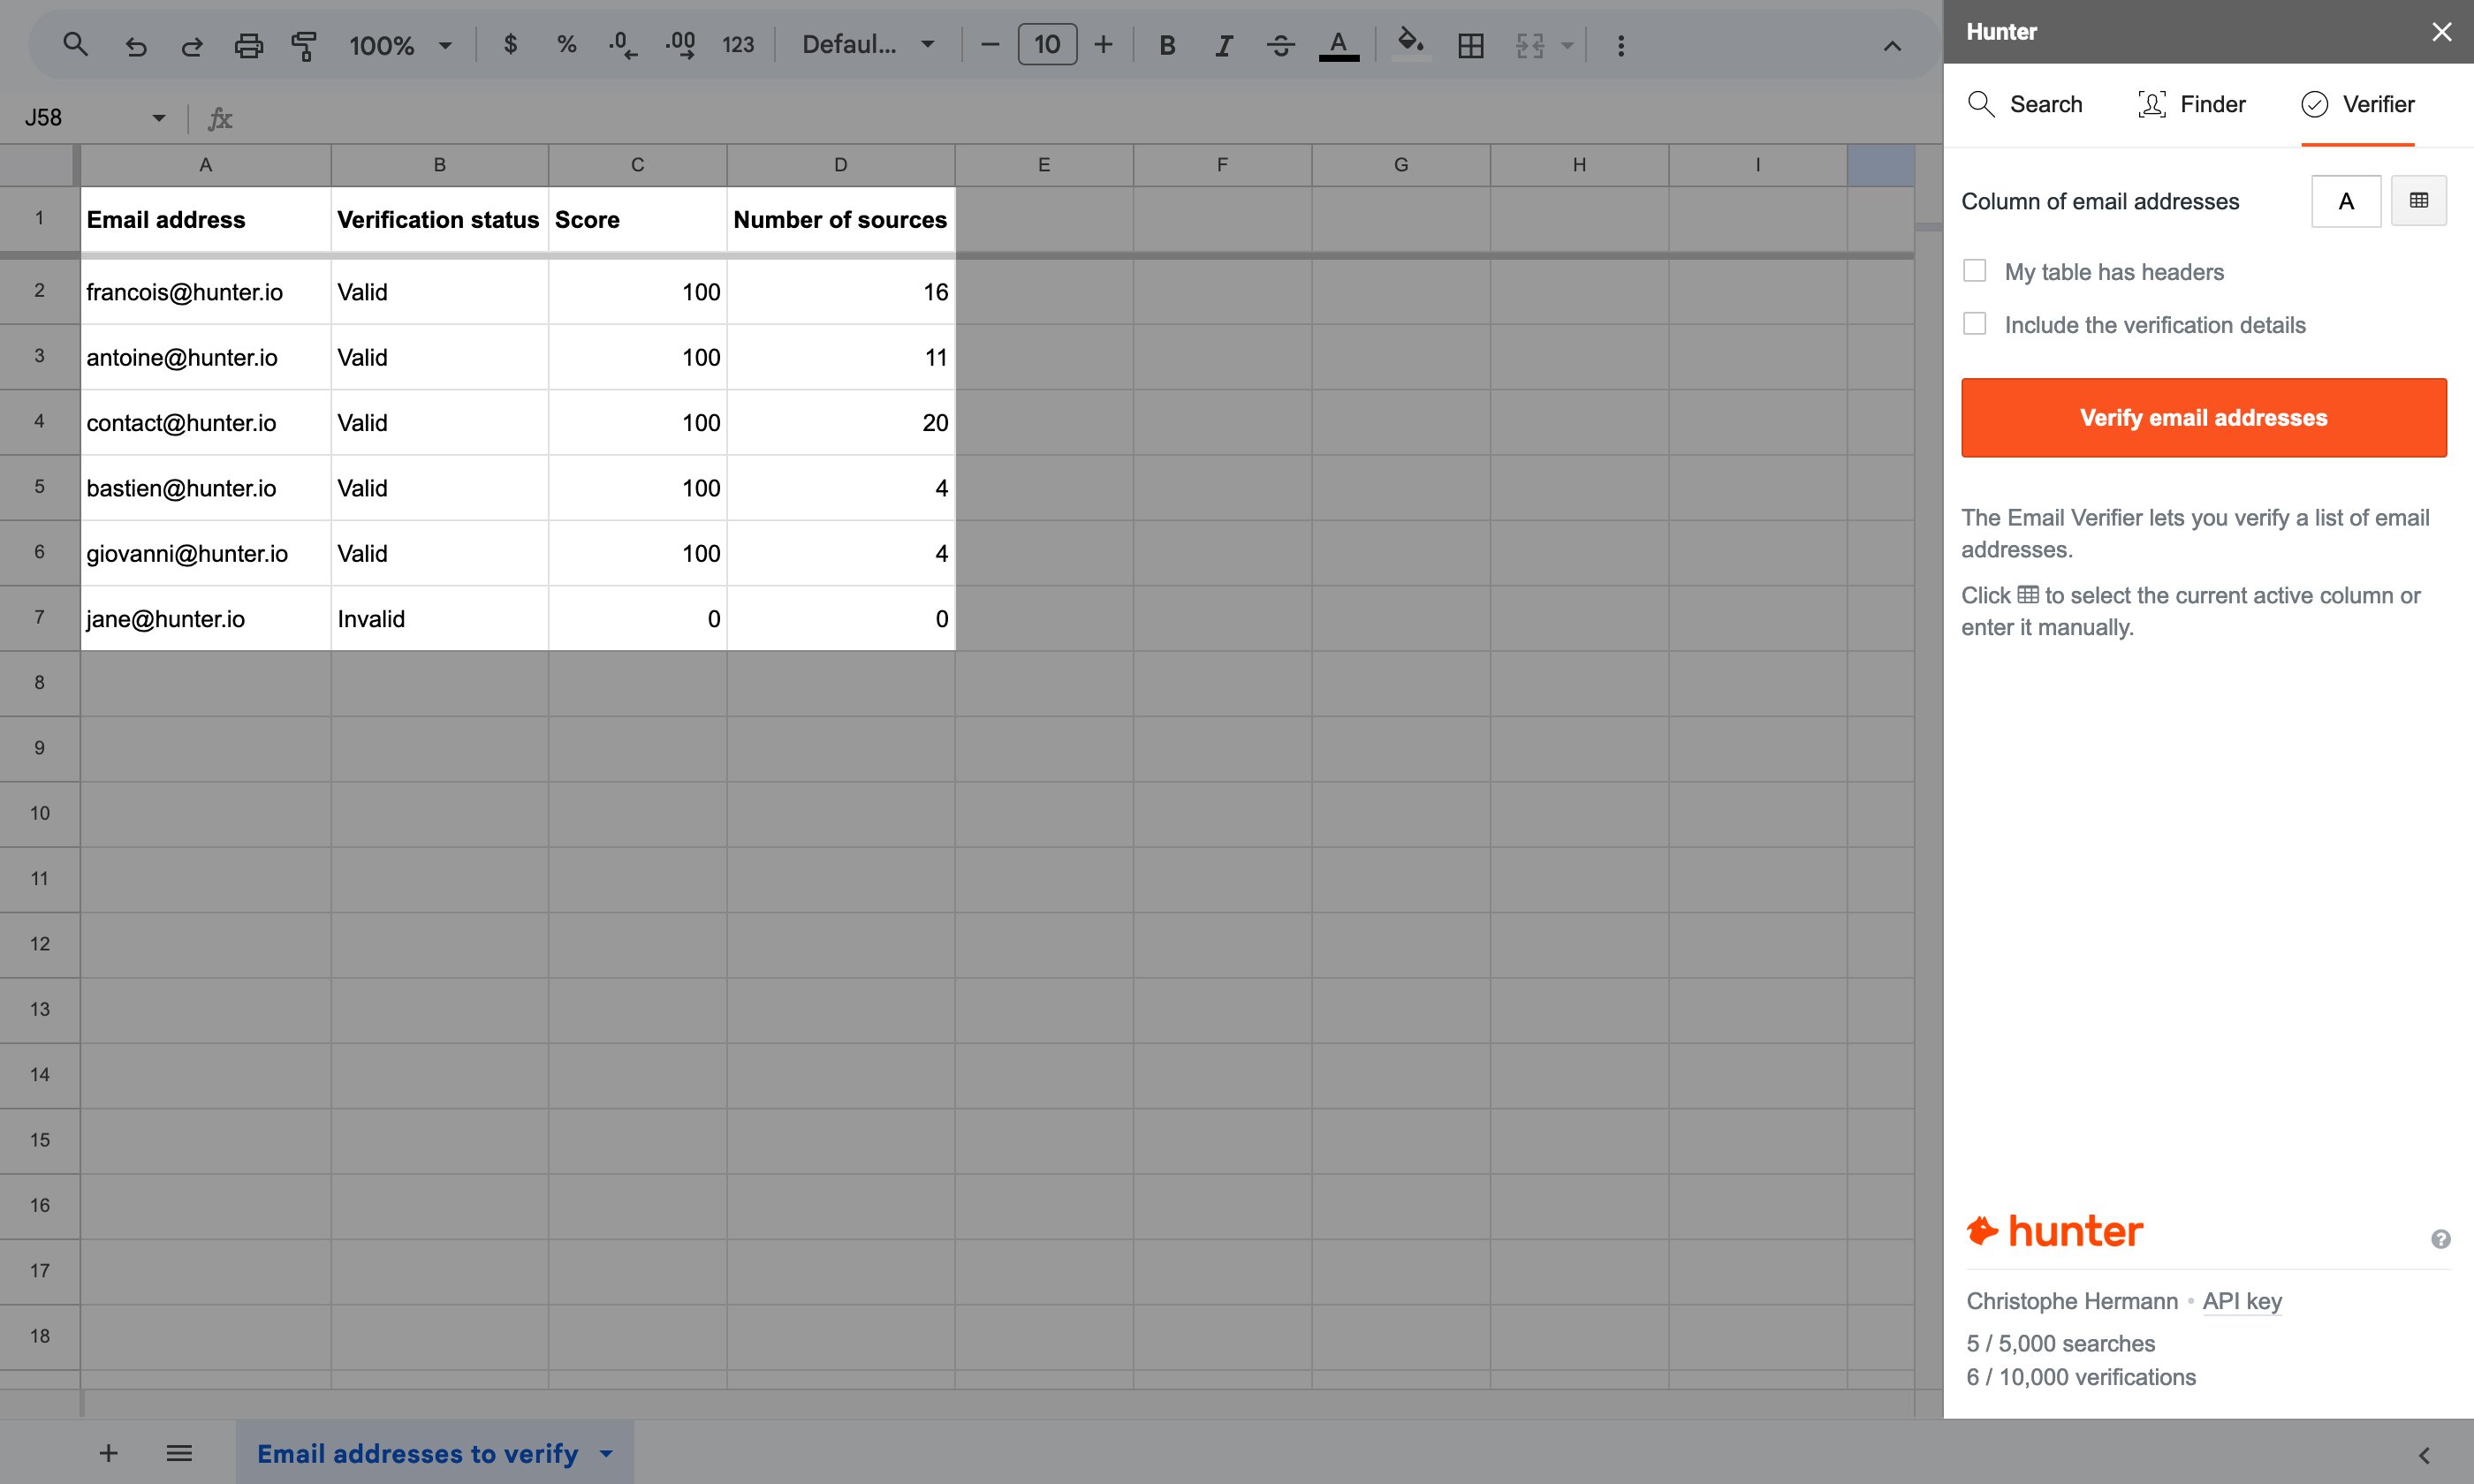The height and width of the screenshot is (1484, 2474).
Task: Collapse side panel chevron at bottom right
Action: coord(2424,1455)
